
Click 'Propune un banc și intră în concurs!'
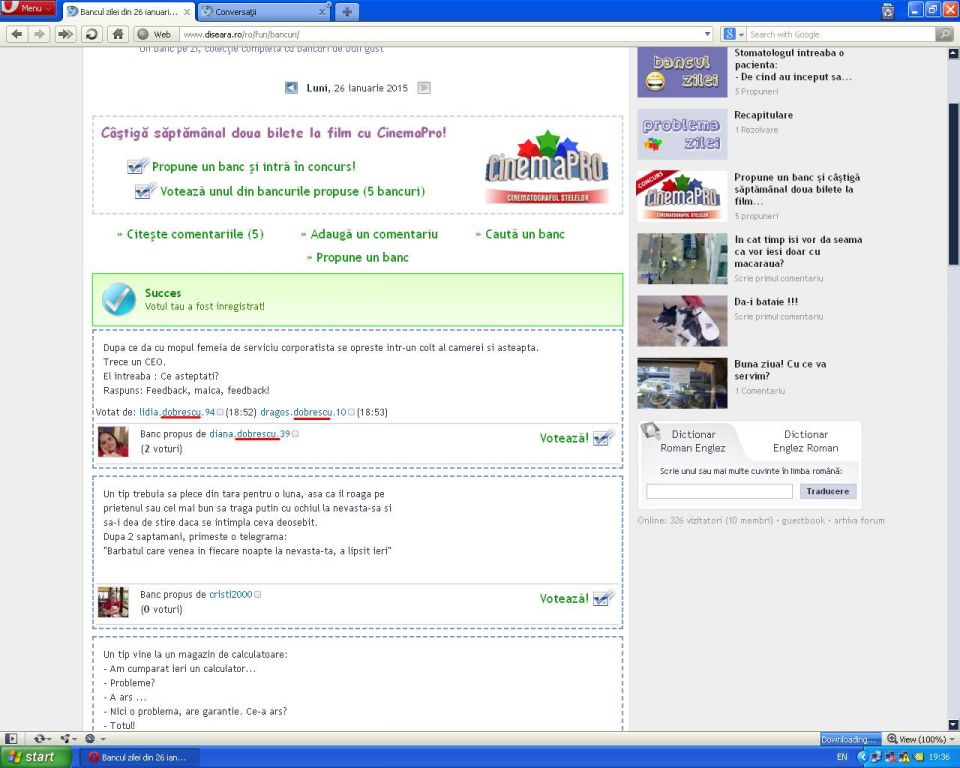tap(253, 167)
